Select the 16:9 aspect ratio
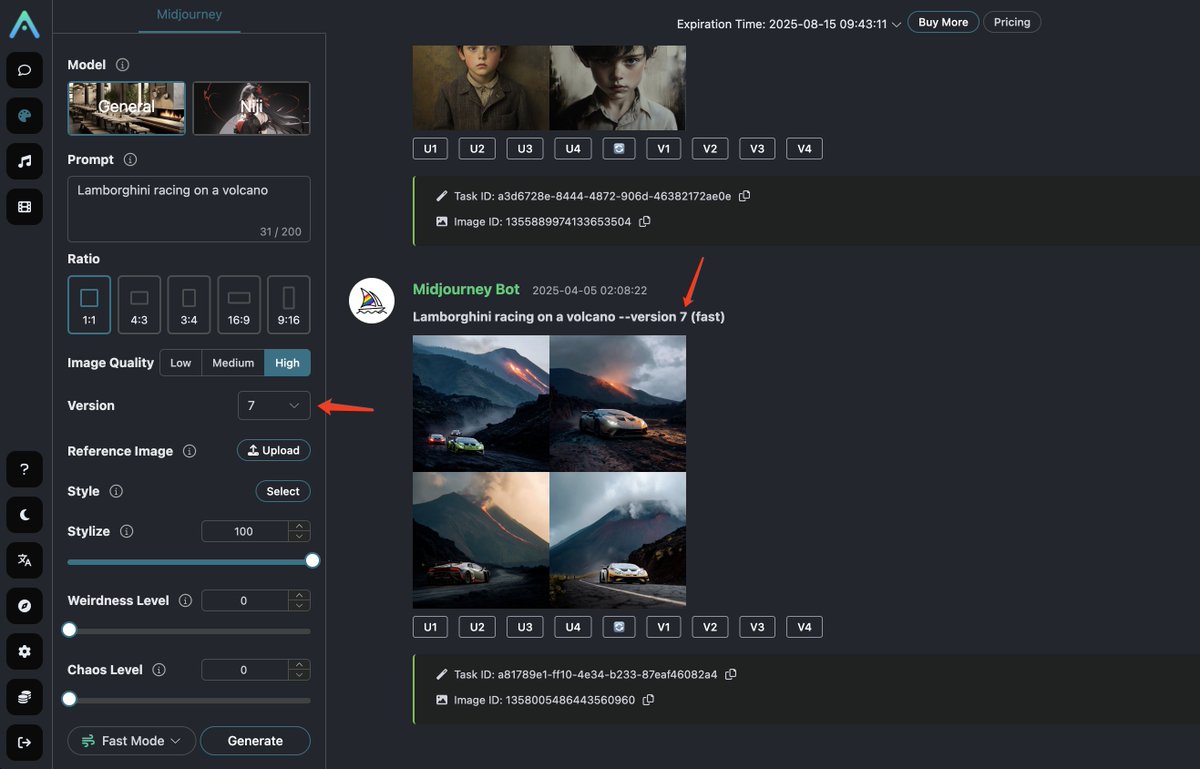This screenshot has height=769, width=1200. 239,305
